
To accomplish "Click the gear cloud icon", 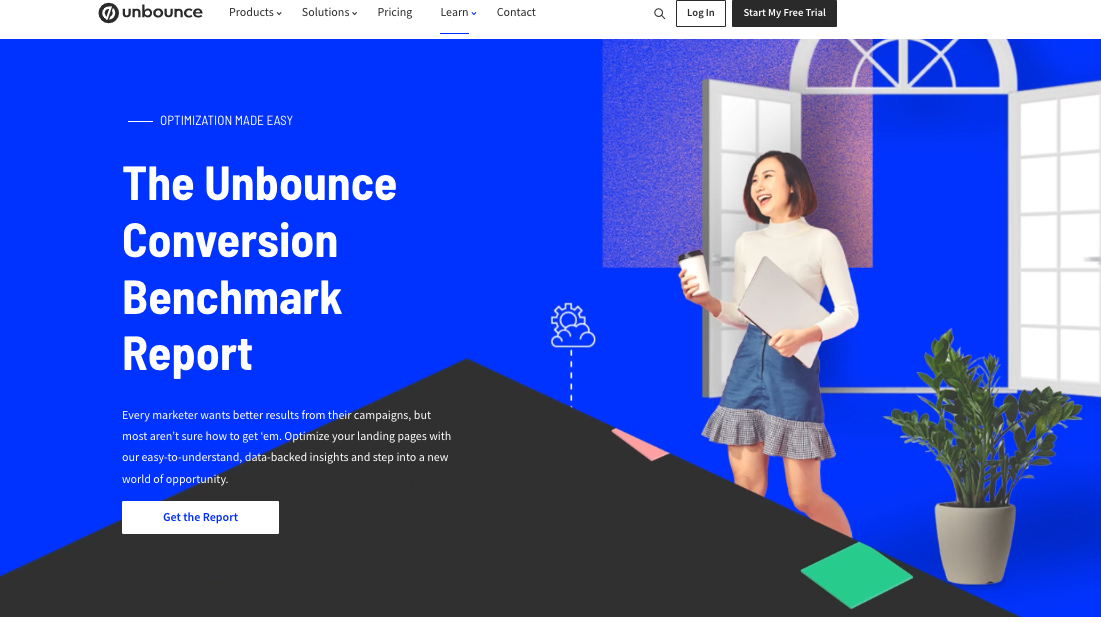I will click(572, 325).
